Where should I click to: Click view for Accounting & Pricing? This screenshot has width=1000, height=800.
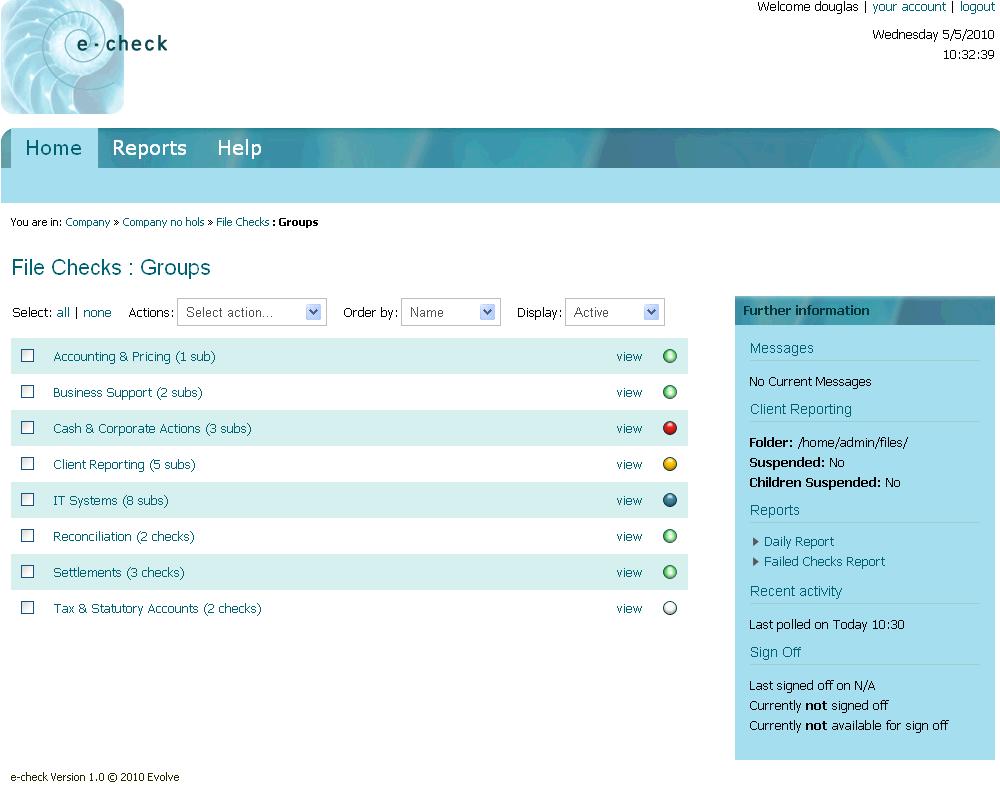[x=629, y=357]
